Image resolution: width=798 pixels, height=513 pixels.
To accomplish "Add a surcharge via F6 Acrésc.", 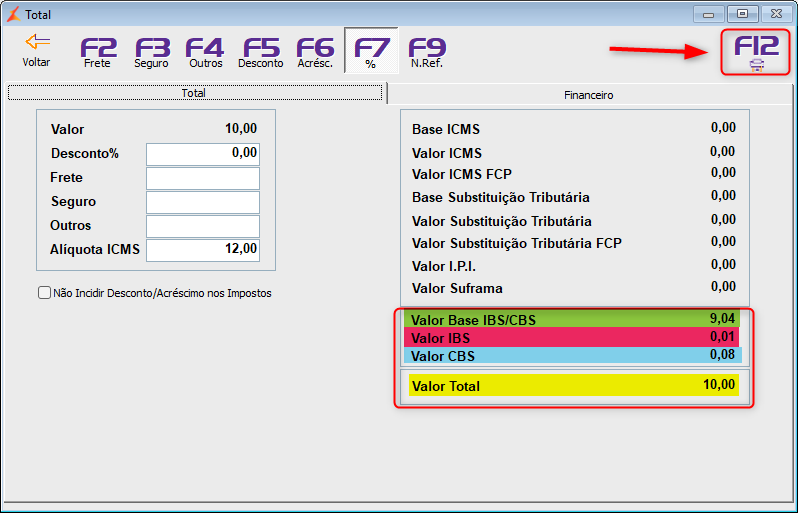I will pos(315,53).
